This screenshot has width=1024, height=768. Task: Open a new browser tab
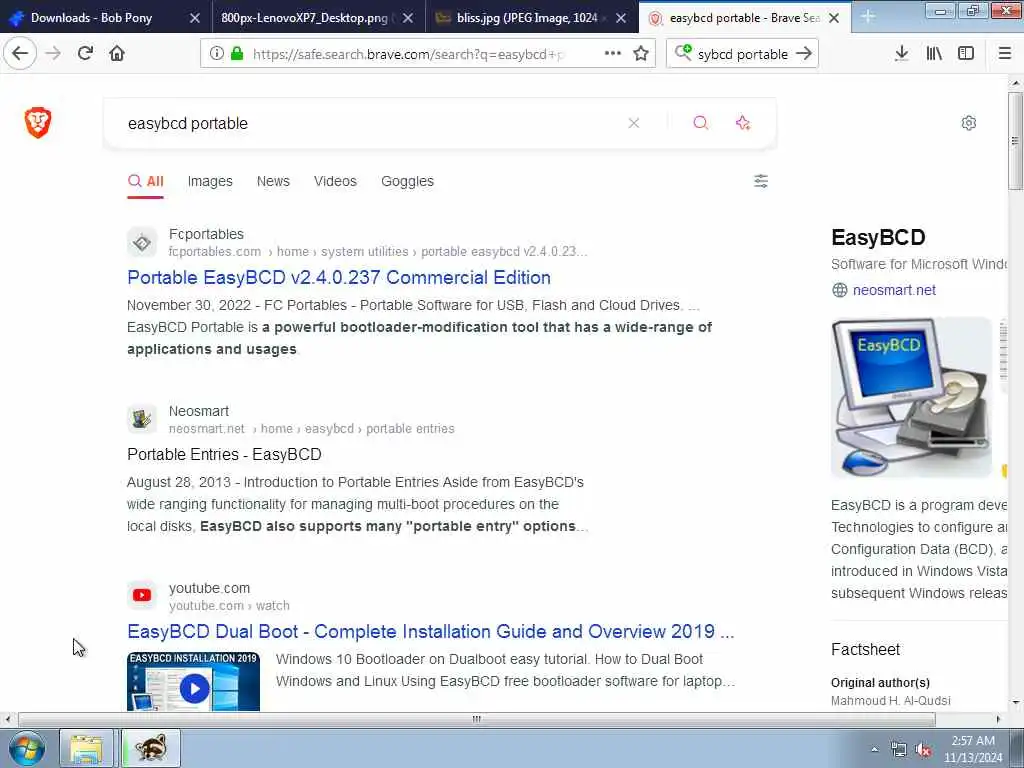pos(868,16)
